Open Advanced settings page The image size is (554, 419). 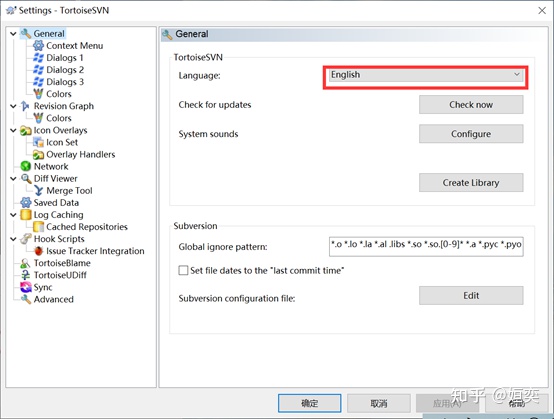[x=54, y=299]
